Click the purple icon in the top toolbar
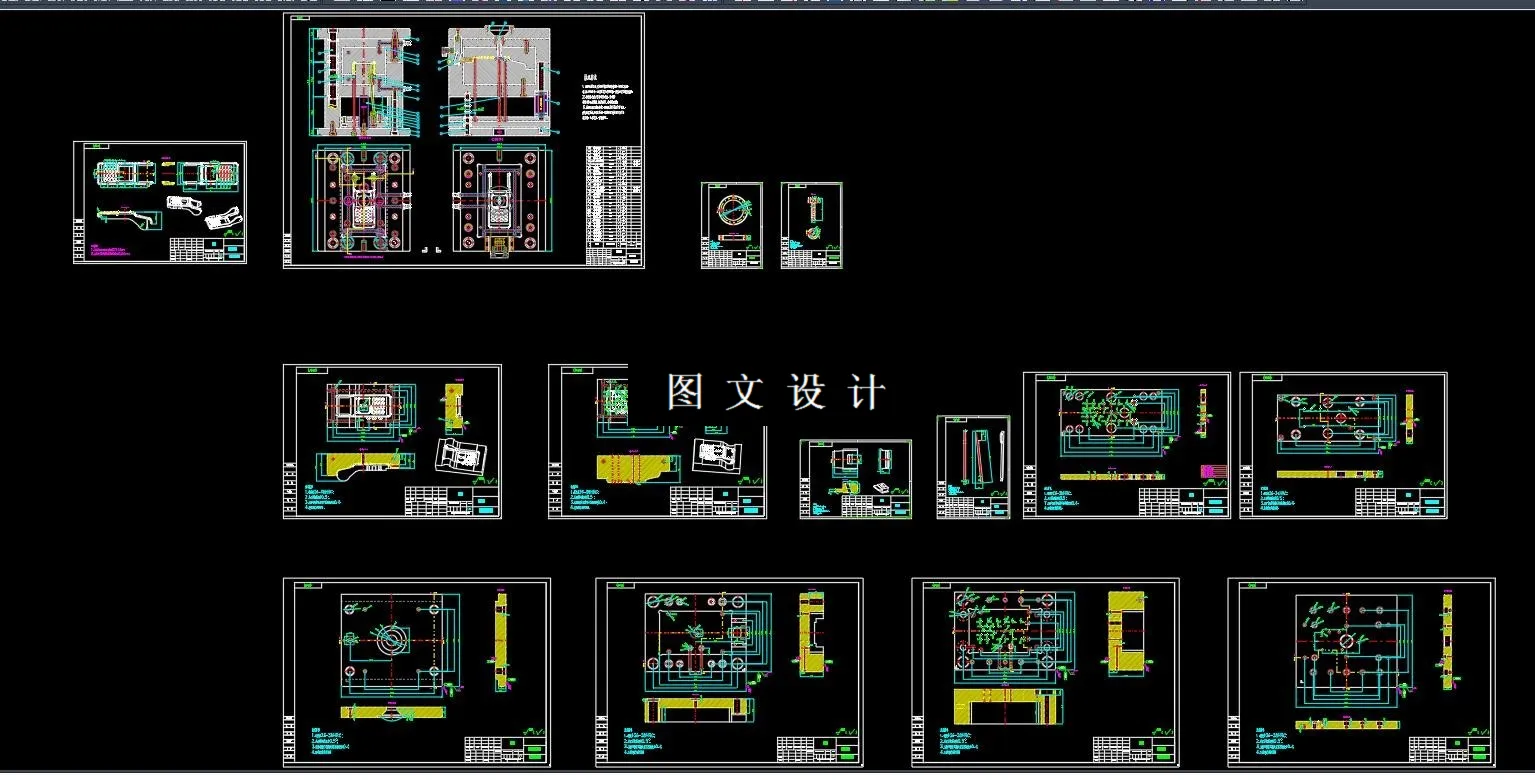Image resolution: width=1535 pixels, height=780 pixels. [x=457, y=4]
